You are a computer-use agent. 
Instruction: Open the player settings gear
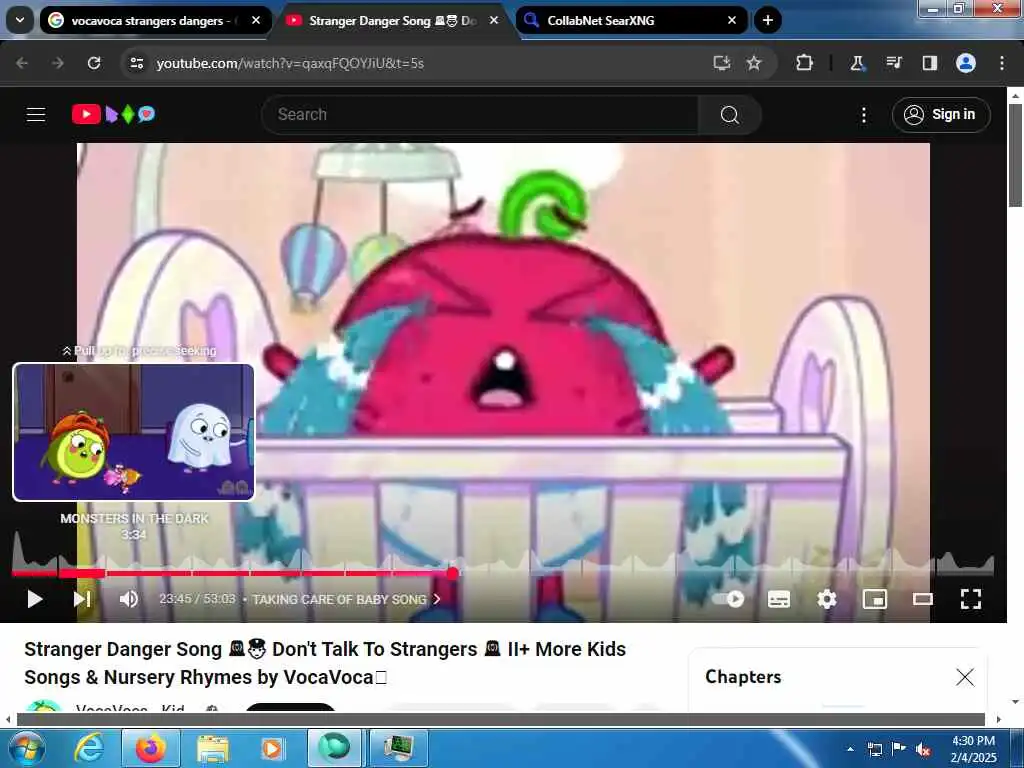(827, 599)
